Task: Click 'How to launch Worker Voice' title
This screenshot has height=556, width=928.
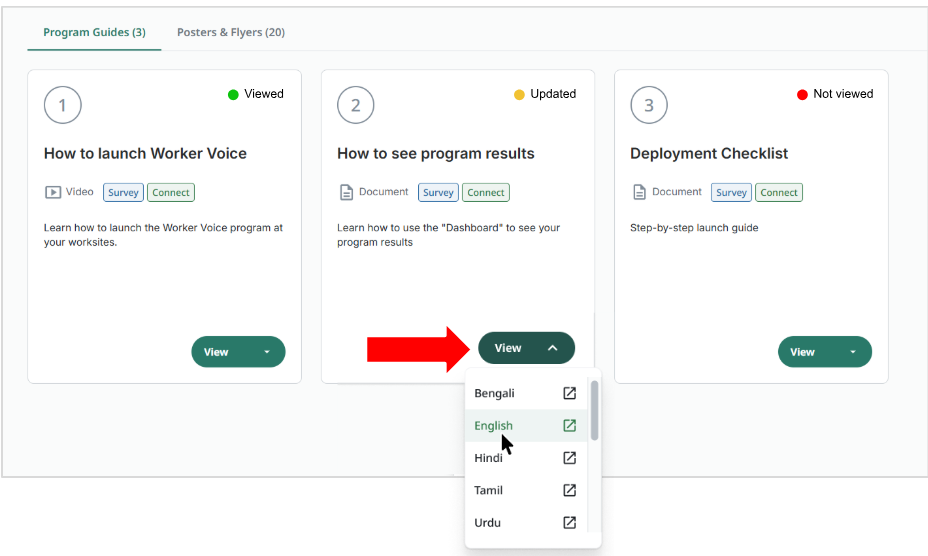Action: 145,153
